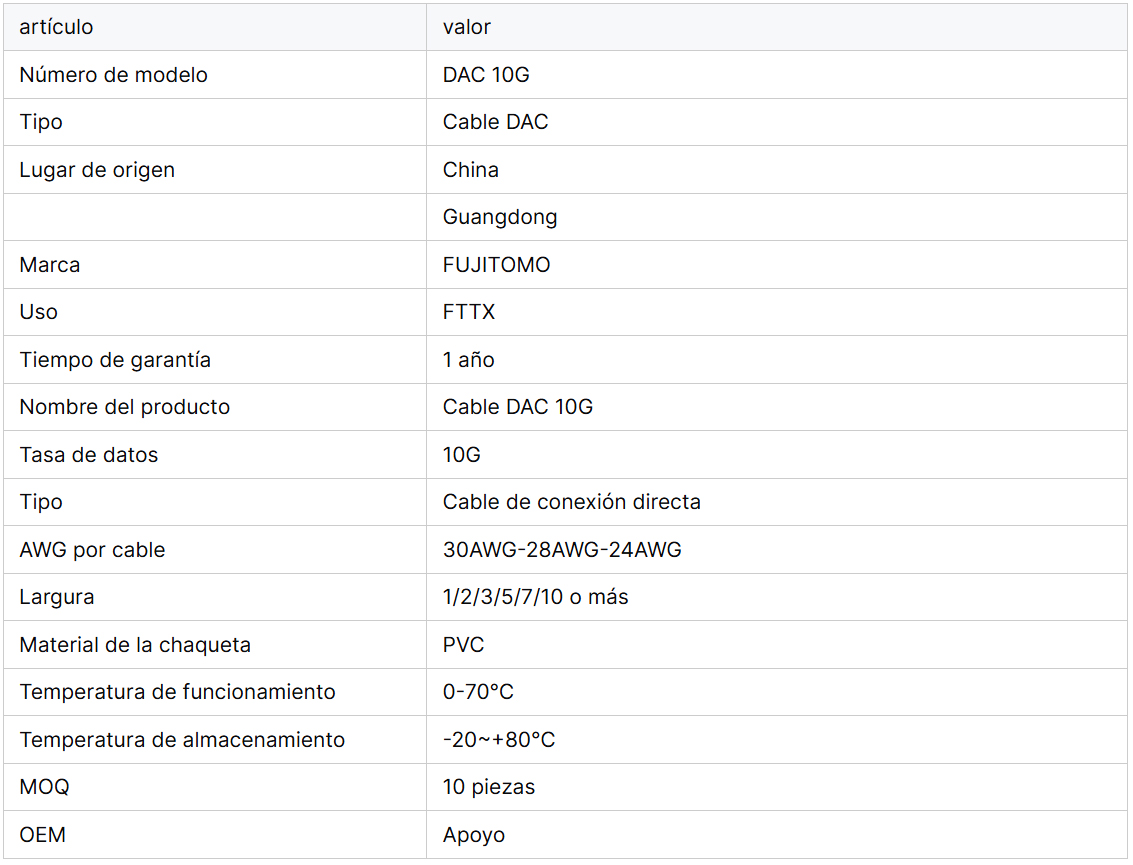This screenshot has width=1133, height=865.
Task: Click the '30AWG-28AWG-24AWG' value
Action: pos(562,550)
